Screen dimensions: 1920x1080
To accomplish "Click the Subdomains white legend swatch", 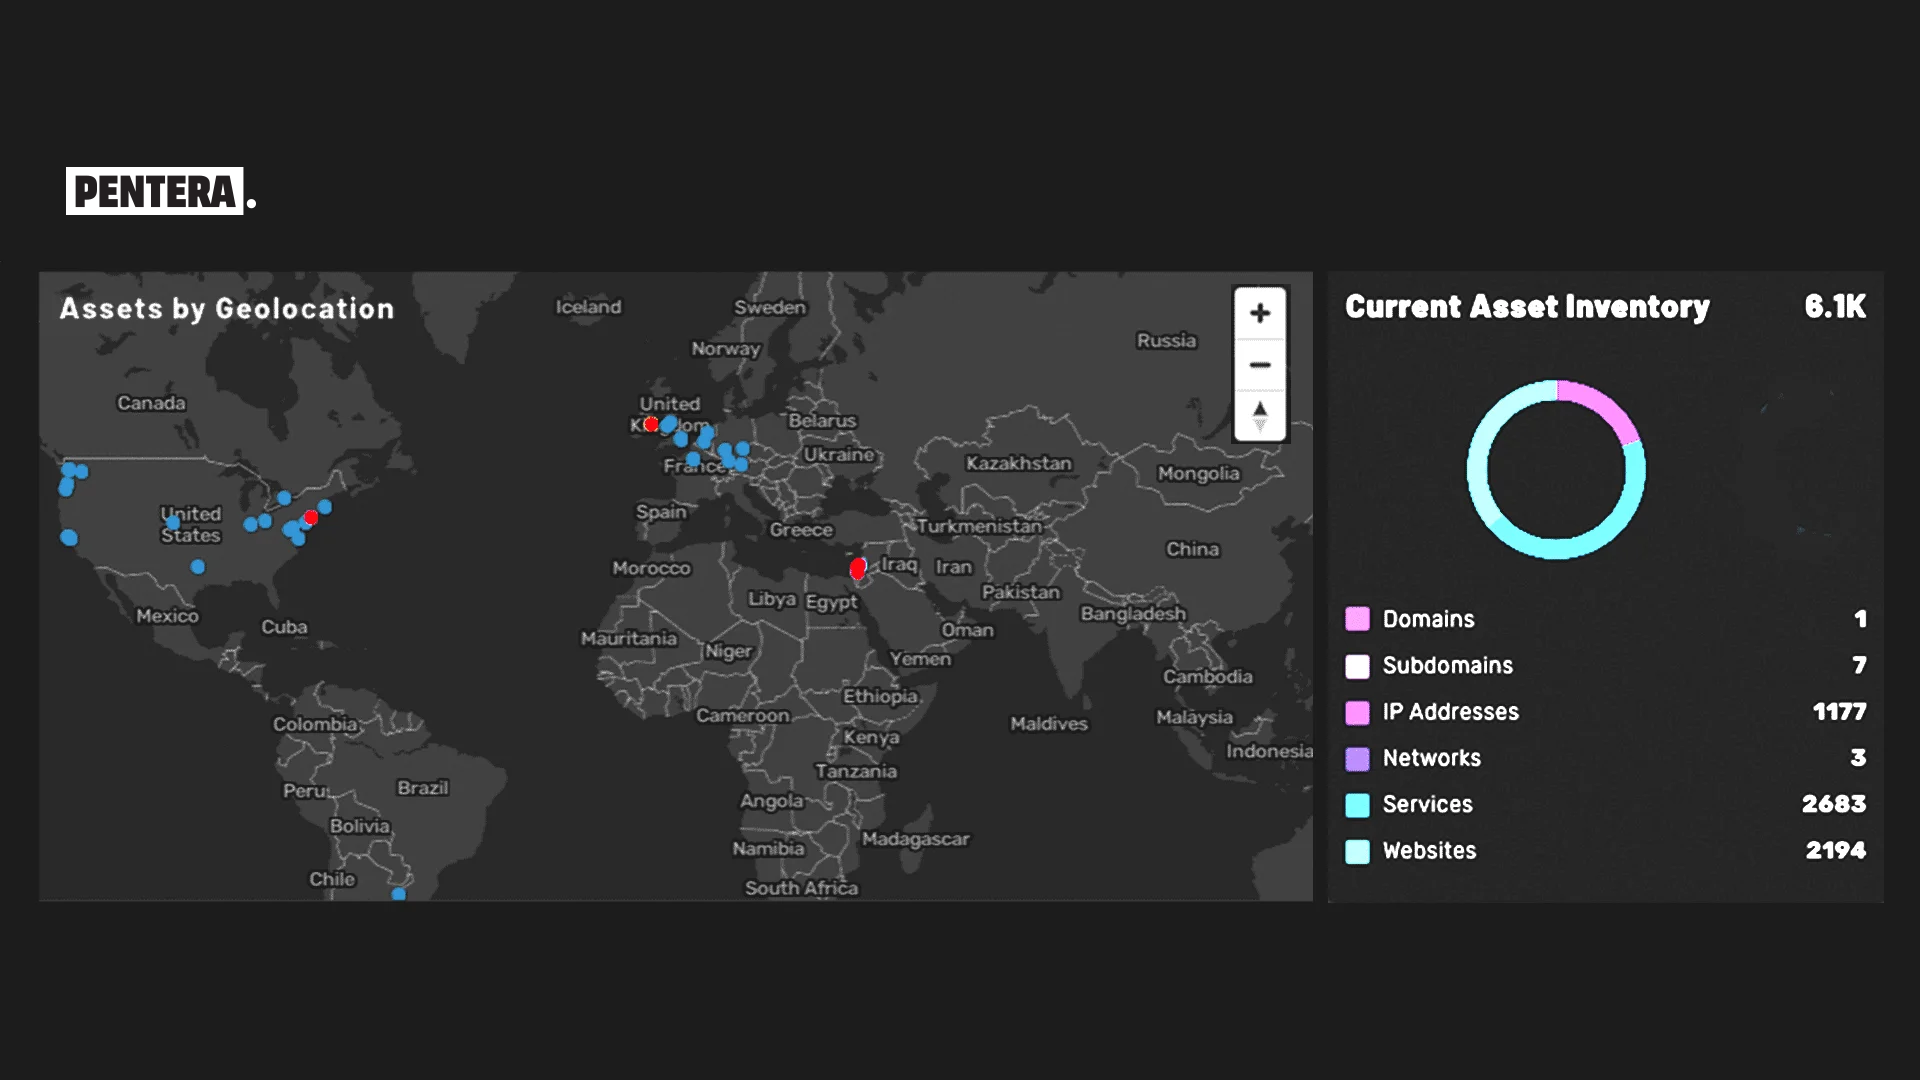I will point(1357,666).
